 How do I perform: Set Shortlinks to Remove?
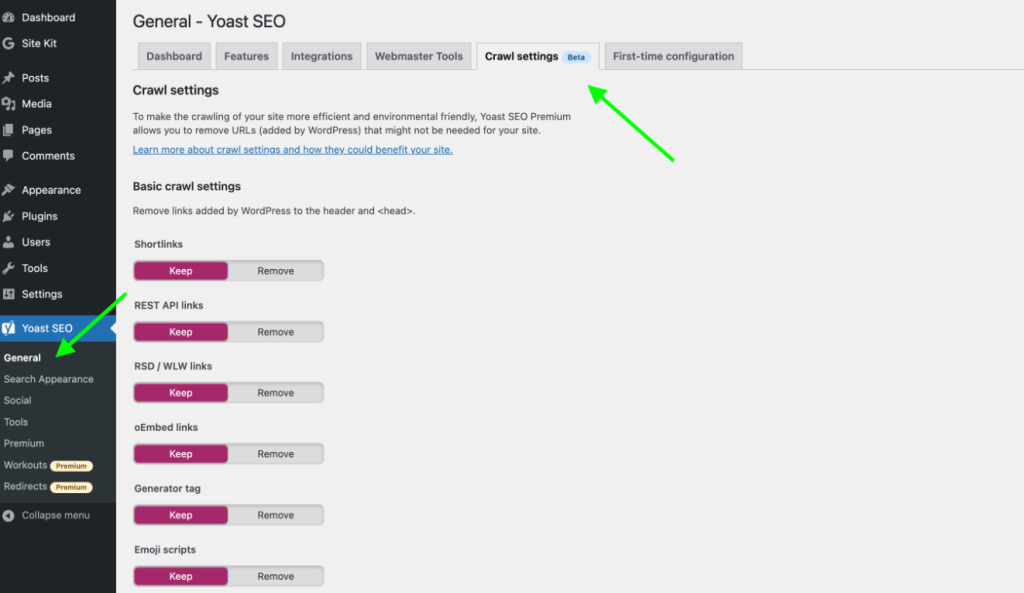[276, 271]
